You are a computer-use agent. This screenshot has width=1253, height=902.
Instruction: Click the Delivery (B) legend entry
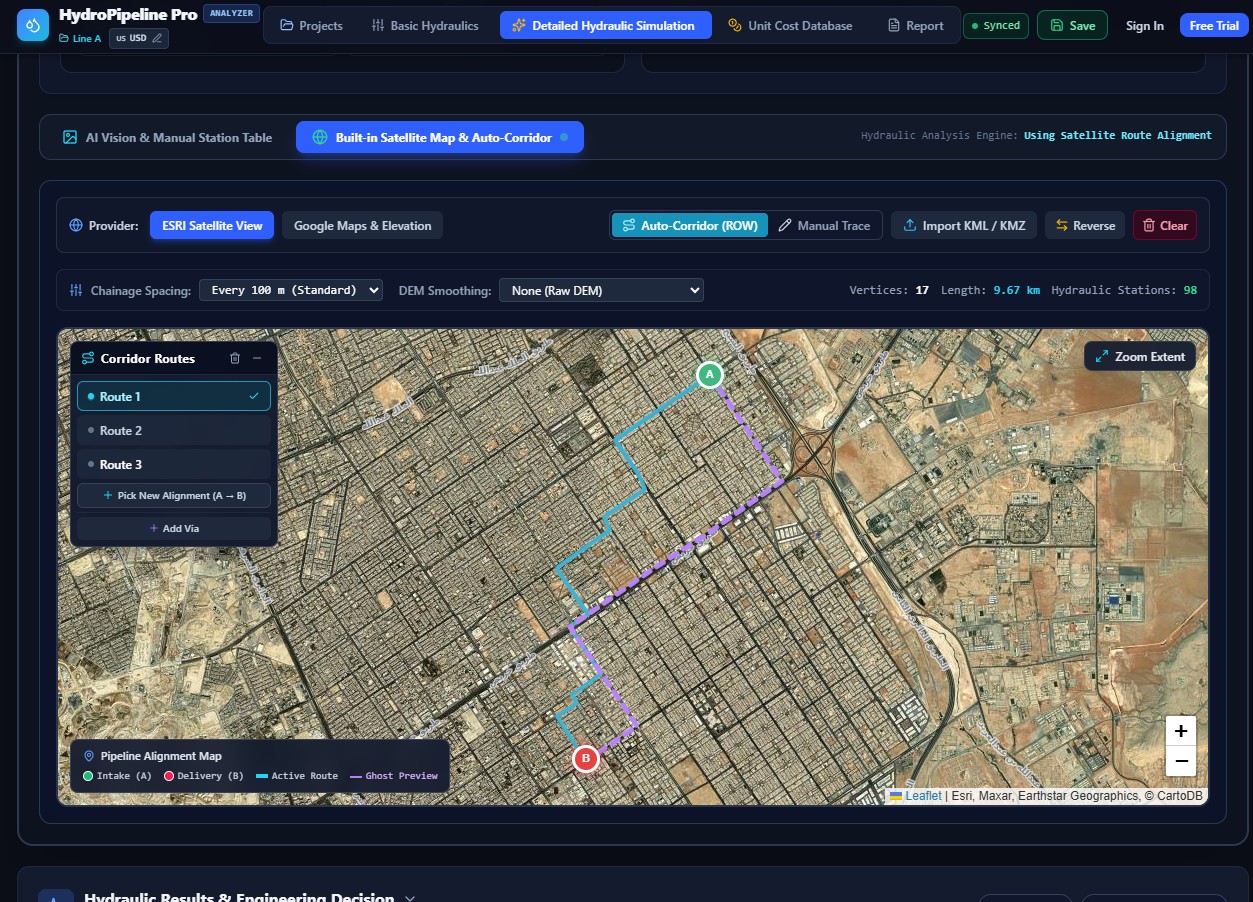(204, 776)
